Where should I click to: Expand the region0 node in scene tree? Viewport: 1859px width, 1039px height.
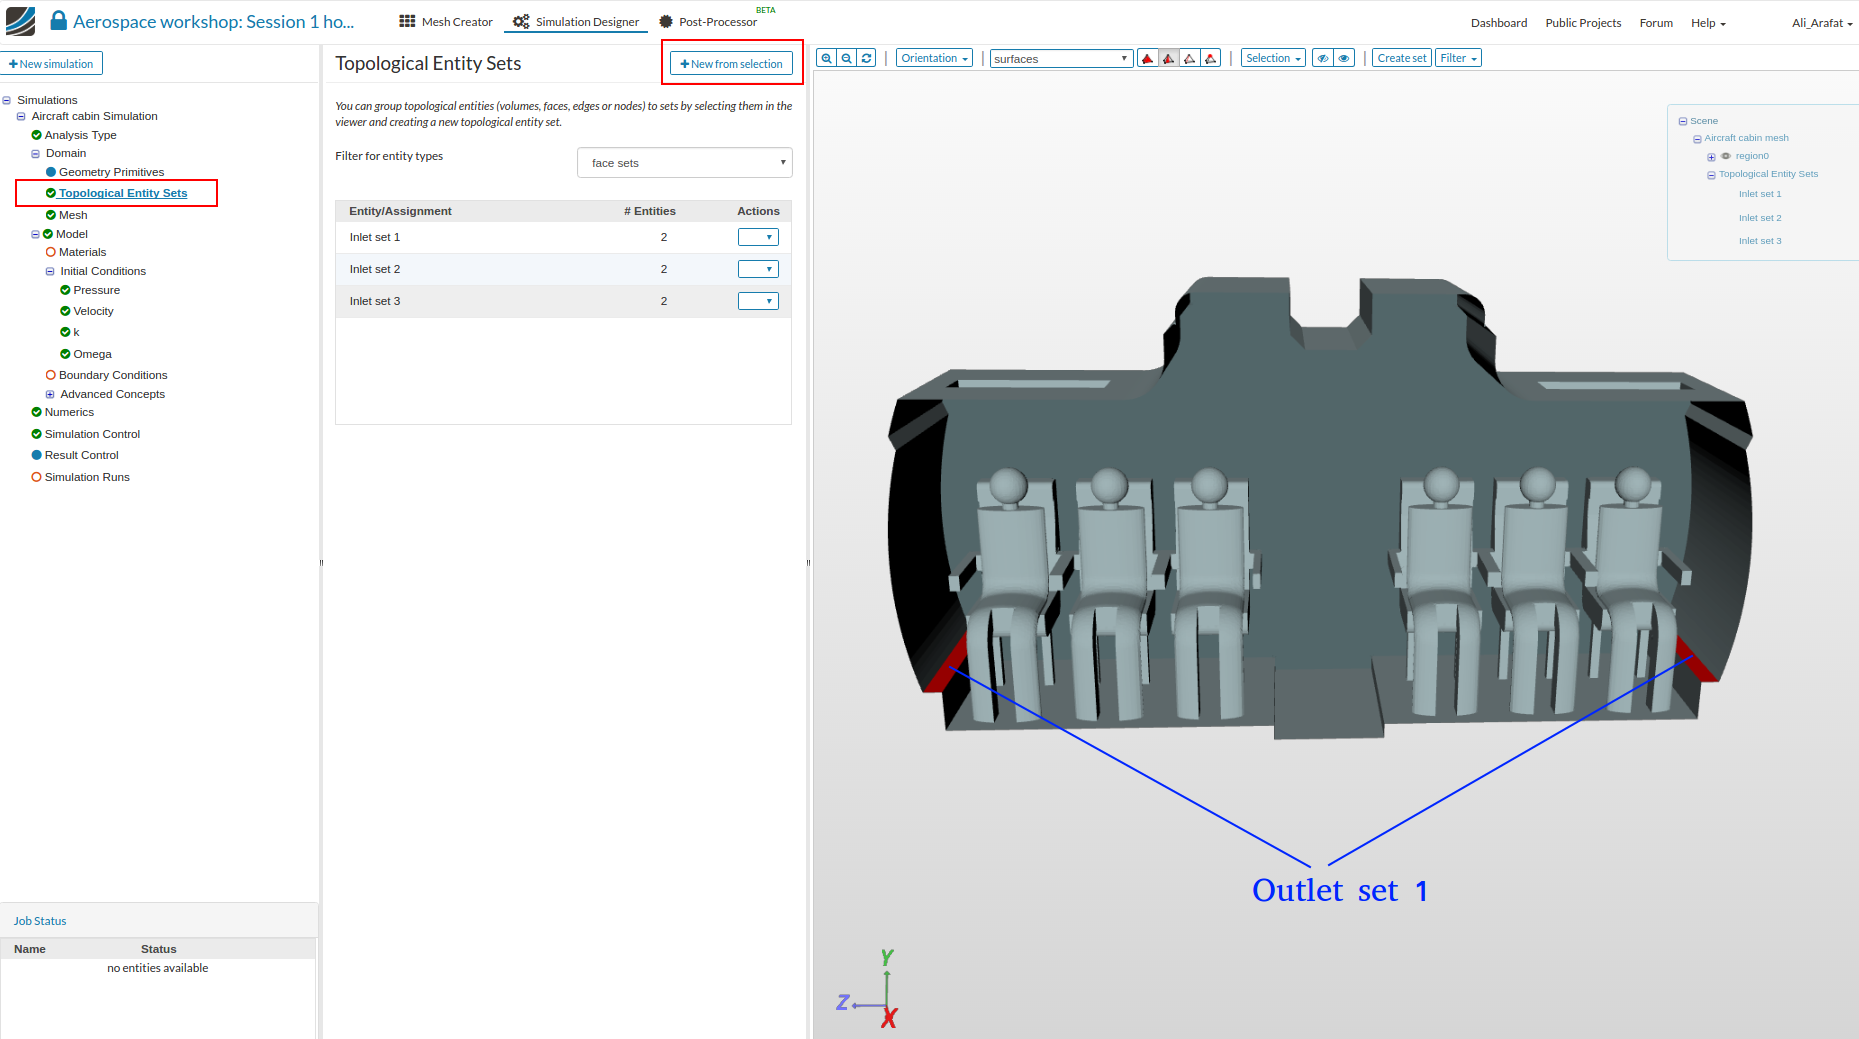click(x=1711, y=157)
